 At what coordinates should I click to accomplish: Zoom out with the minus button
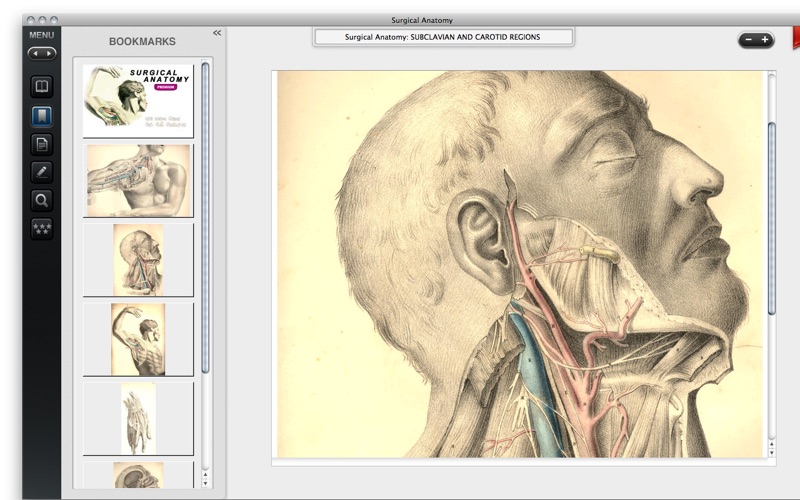tap(747, 40)
